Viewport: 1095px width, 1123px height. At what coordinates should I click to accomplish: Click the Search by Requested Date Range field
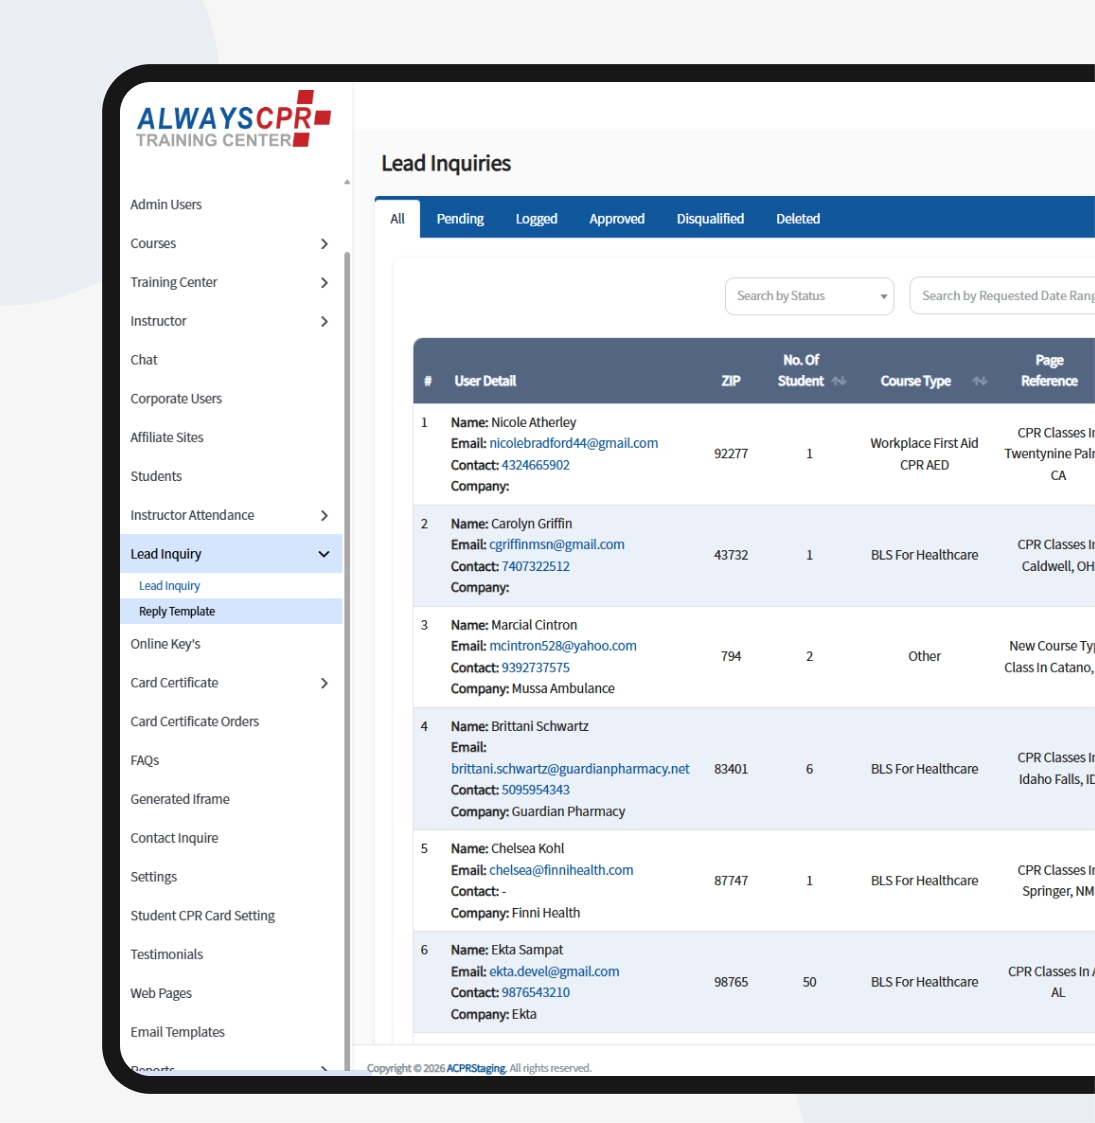[x=1003, y=296]
